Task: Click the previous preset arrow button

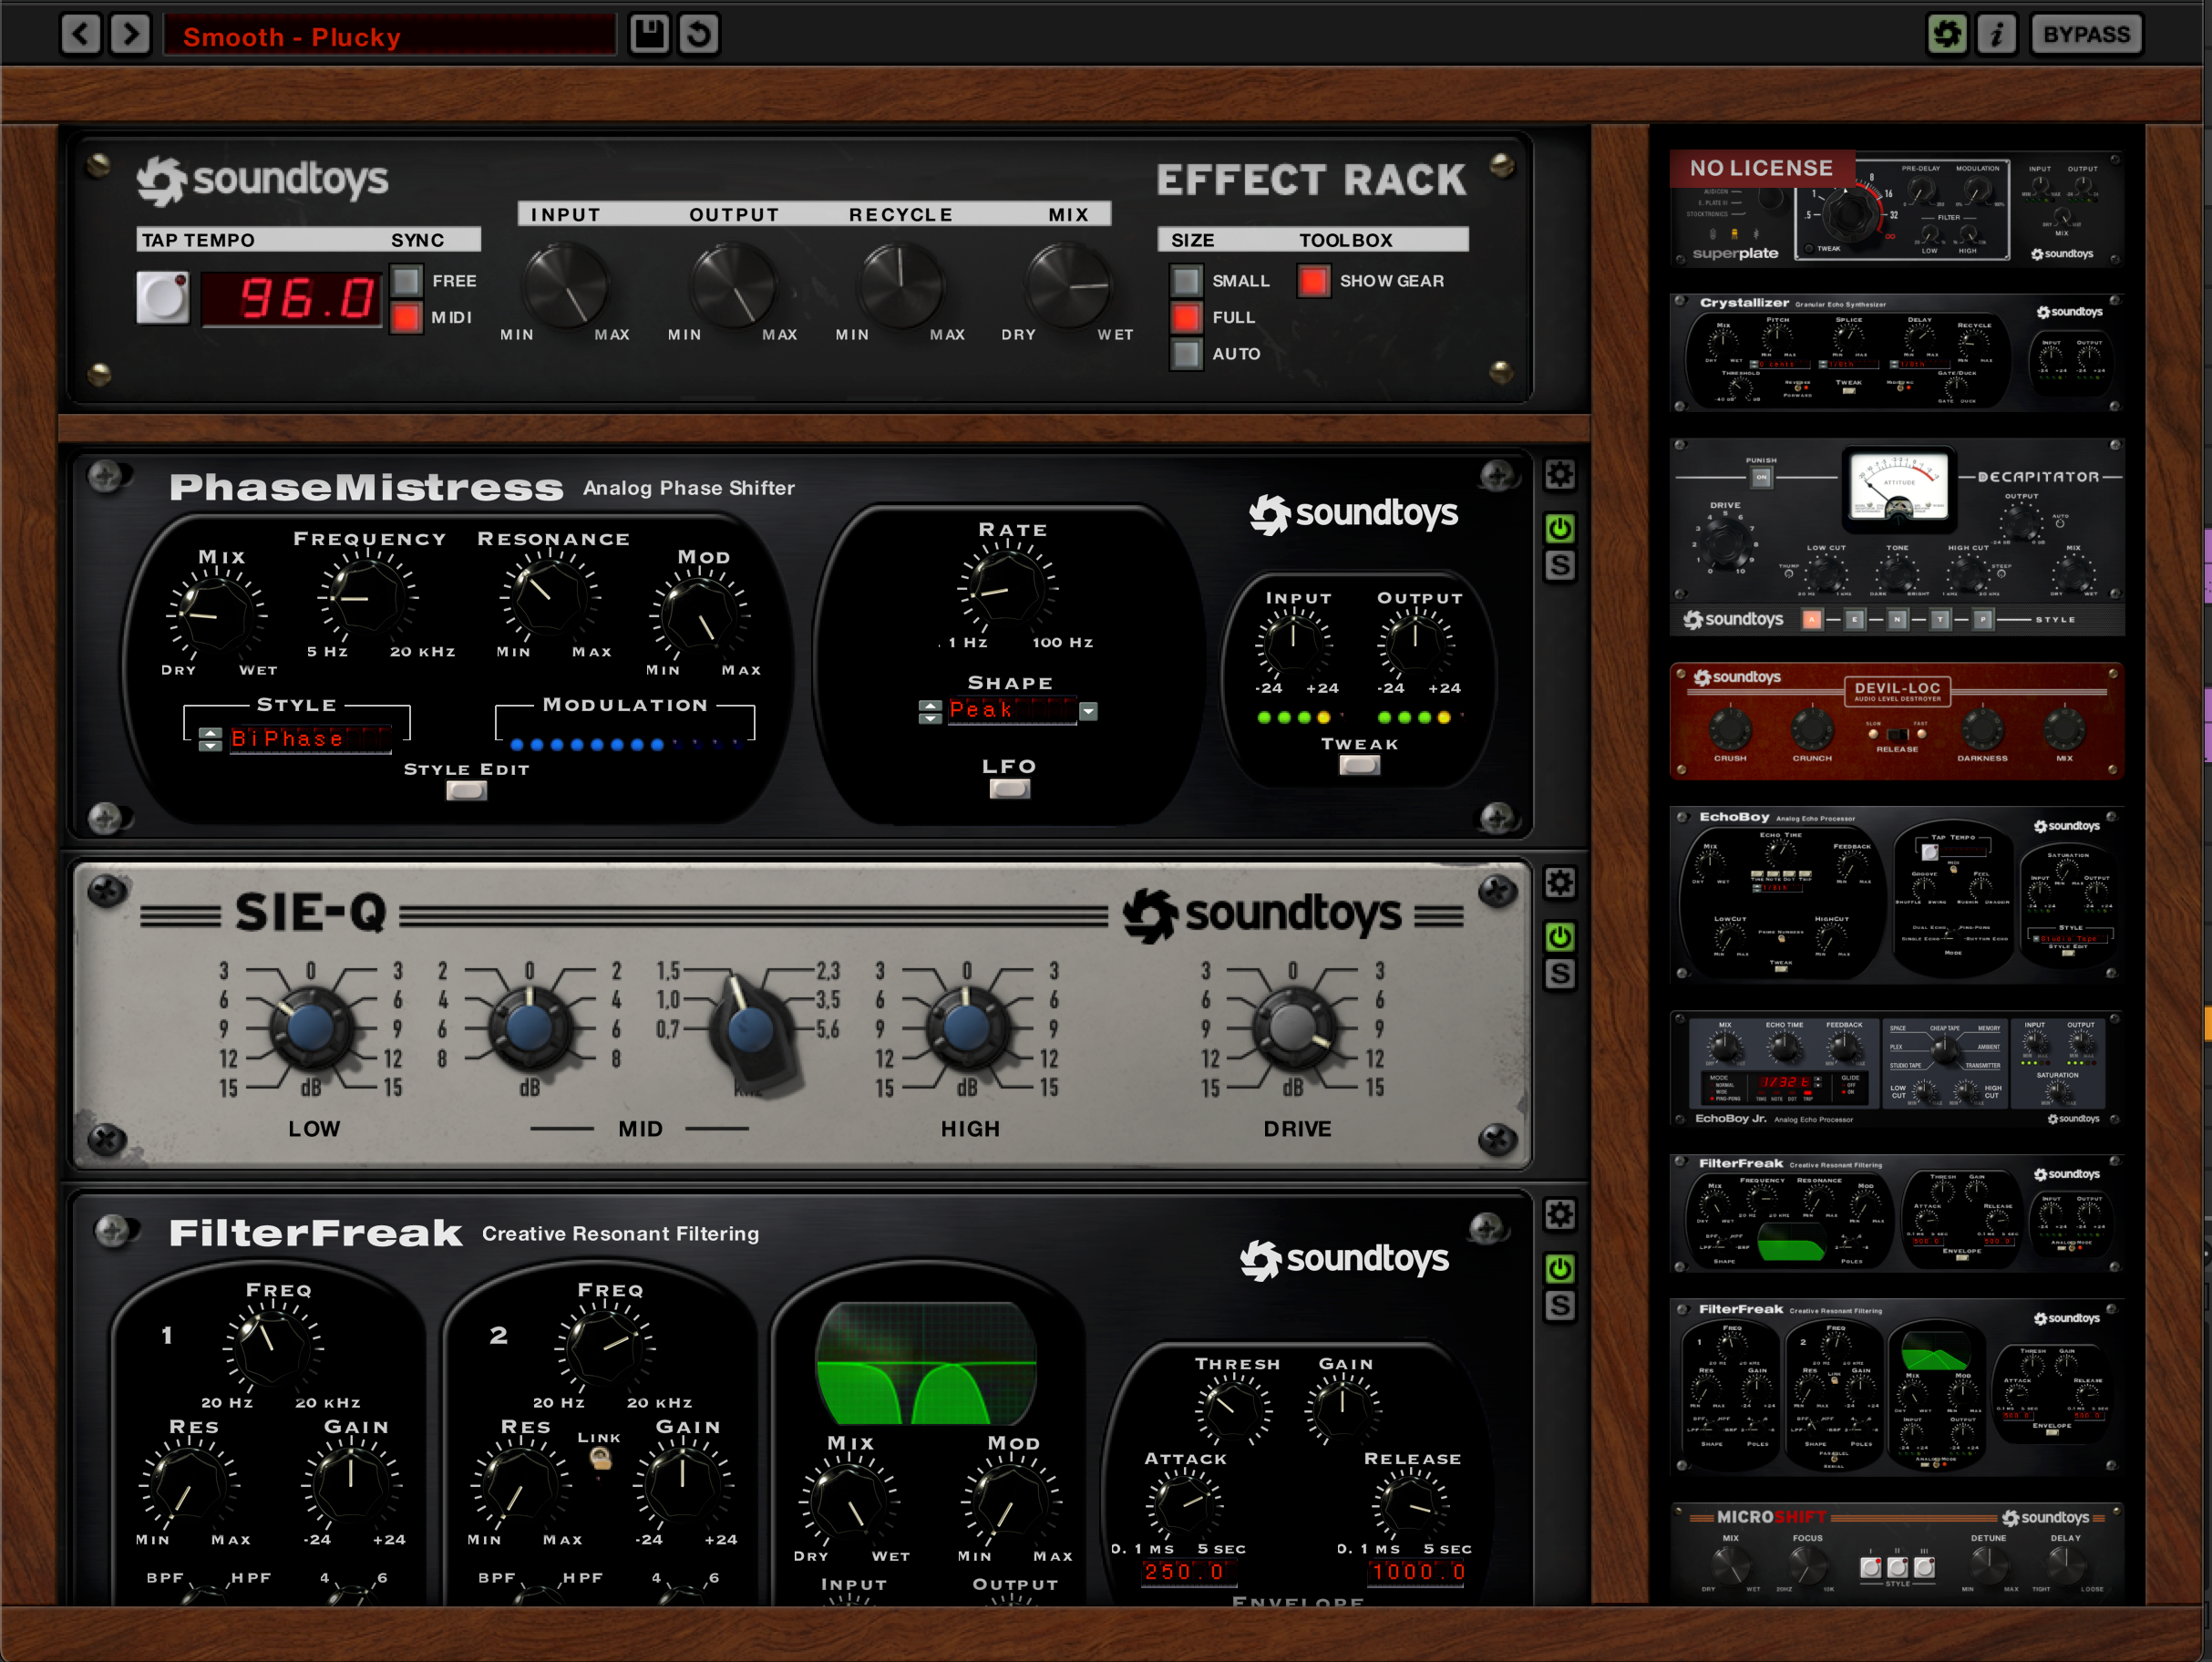Action: click(80, 34)
